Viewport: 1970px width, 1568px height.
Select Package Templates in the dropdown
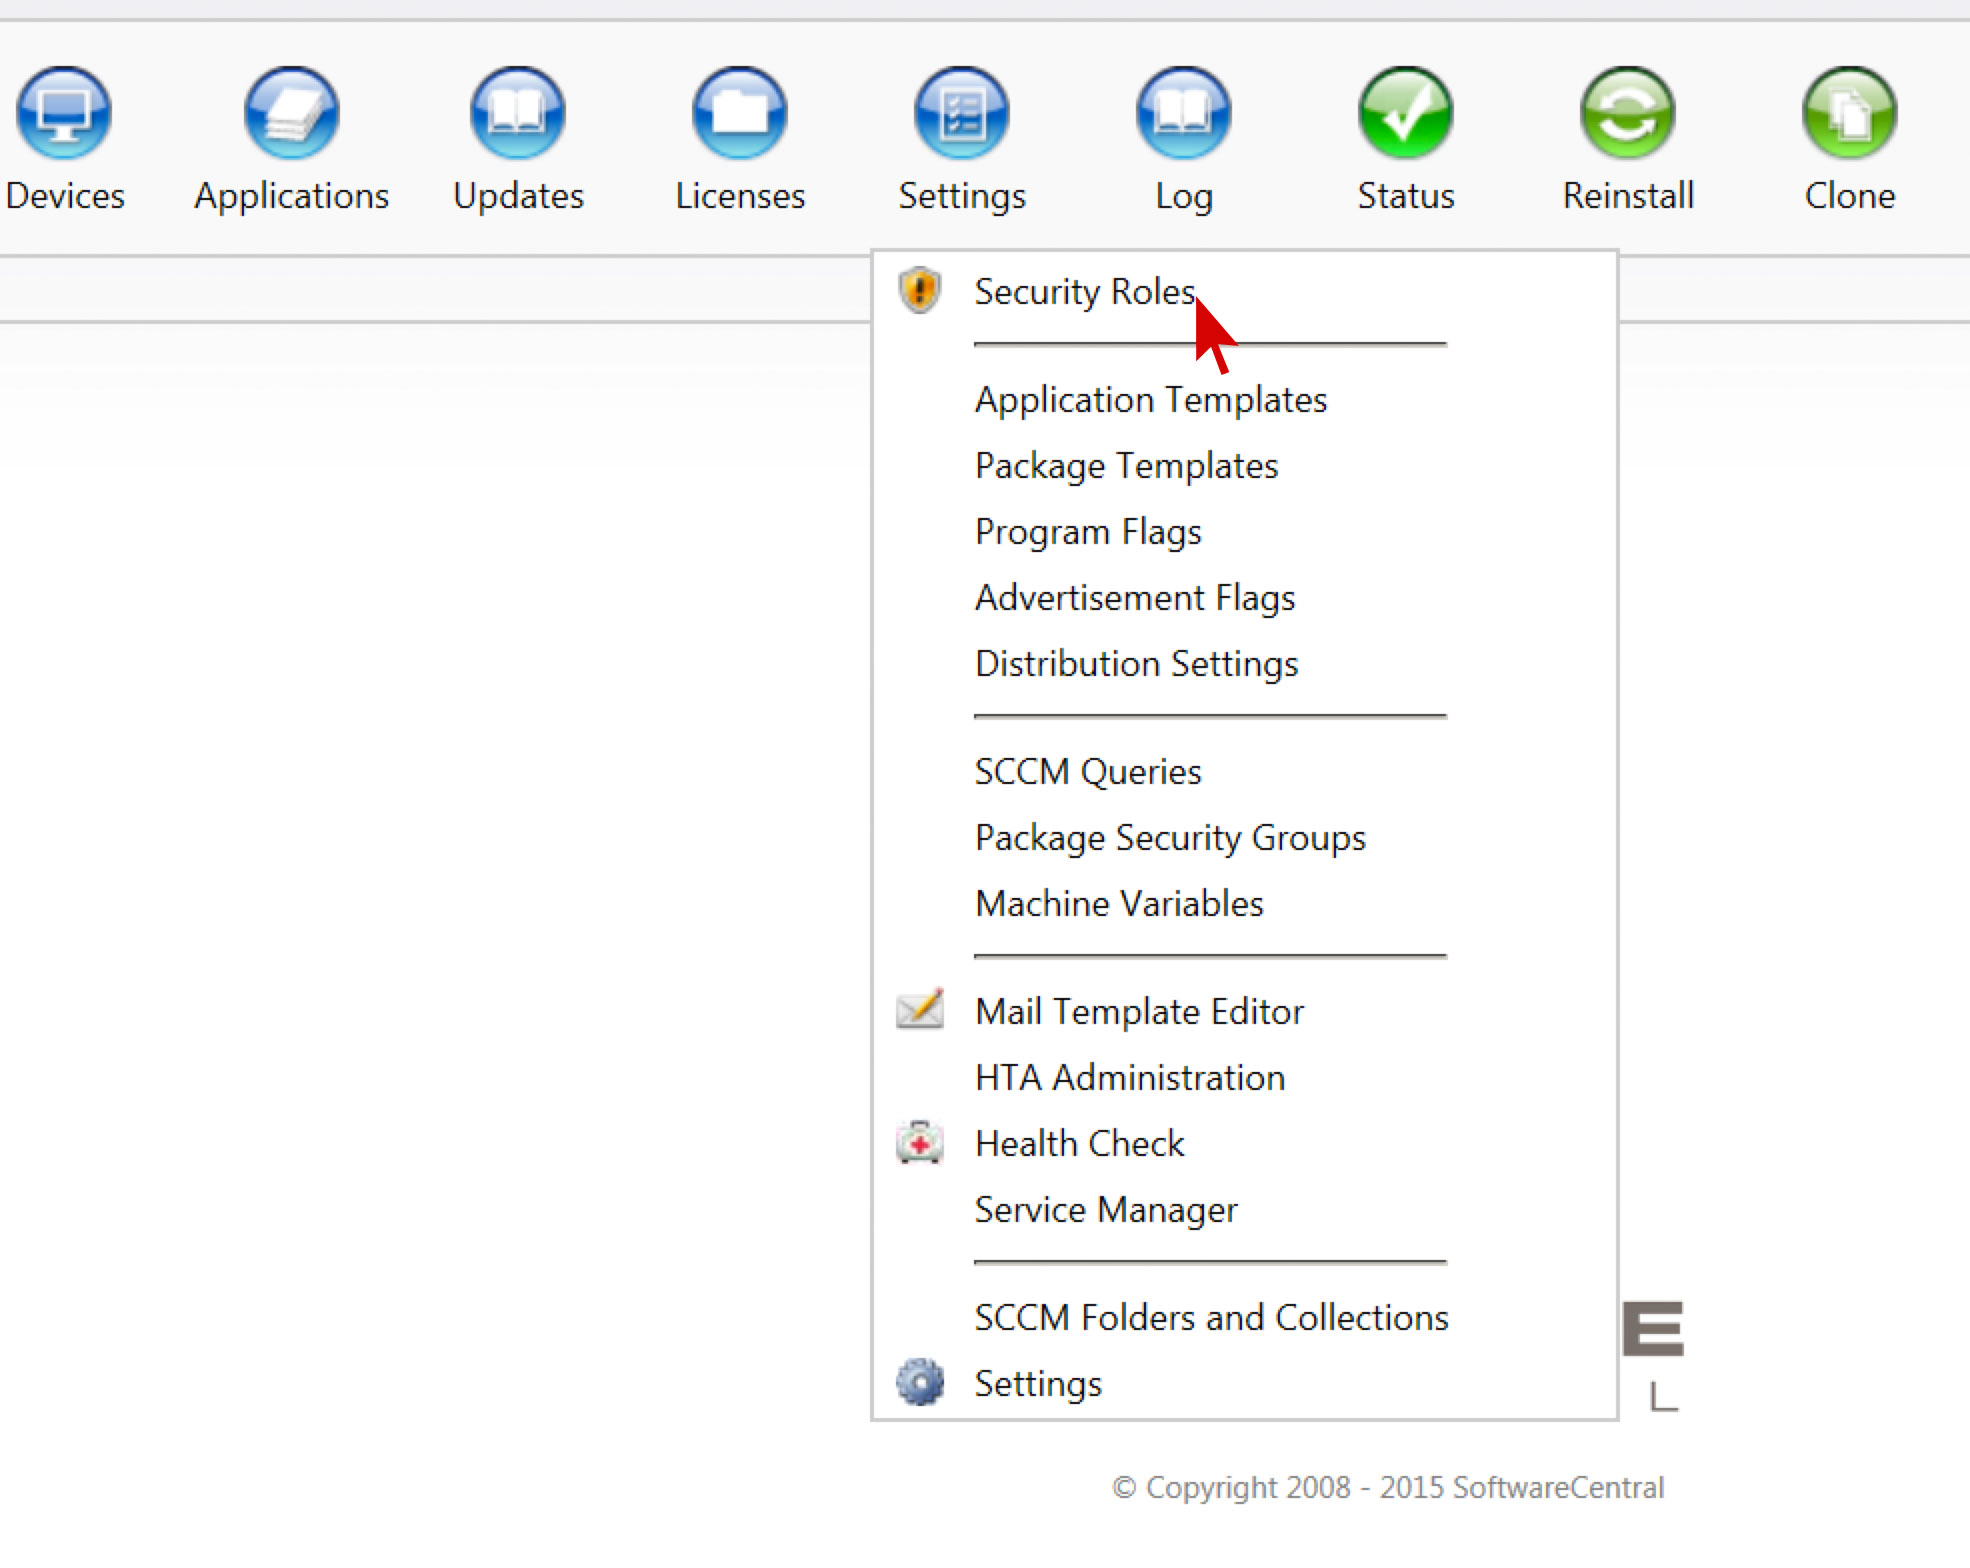1127,466
